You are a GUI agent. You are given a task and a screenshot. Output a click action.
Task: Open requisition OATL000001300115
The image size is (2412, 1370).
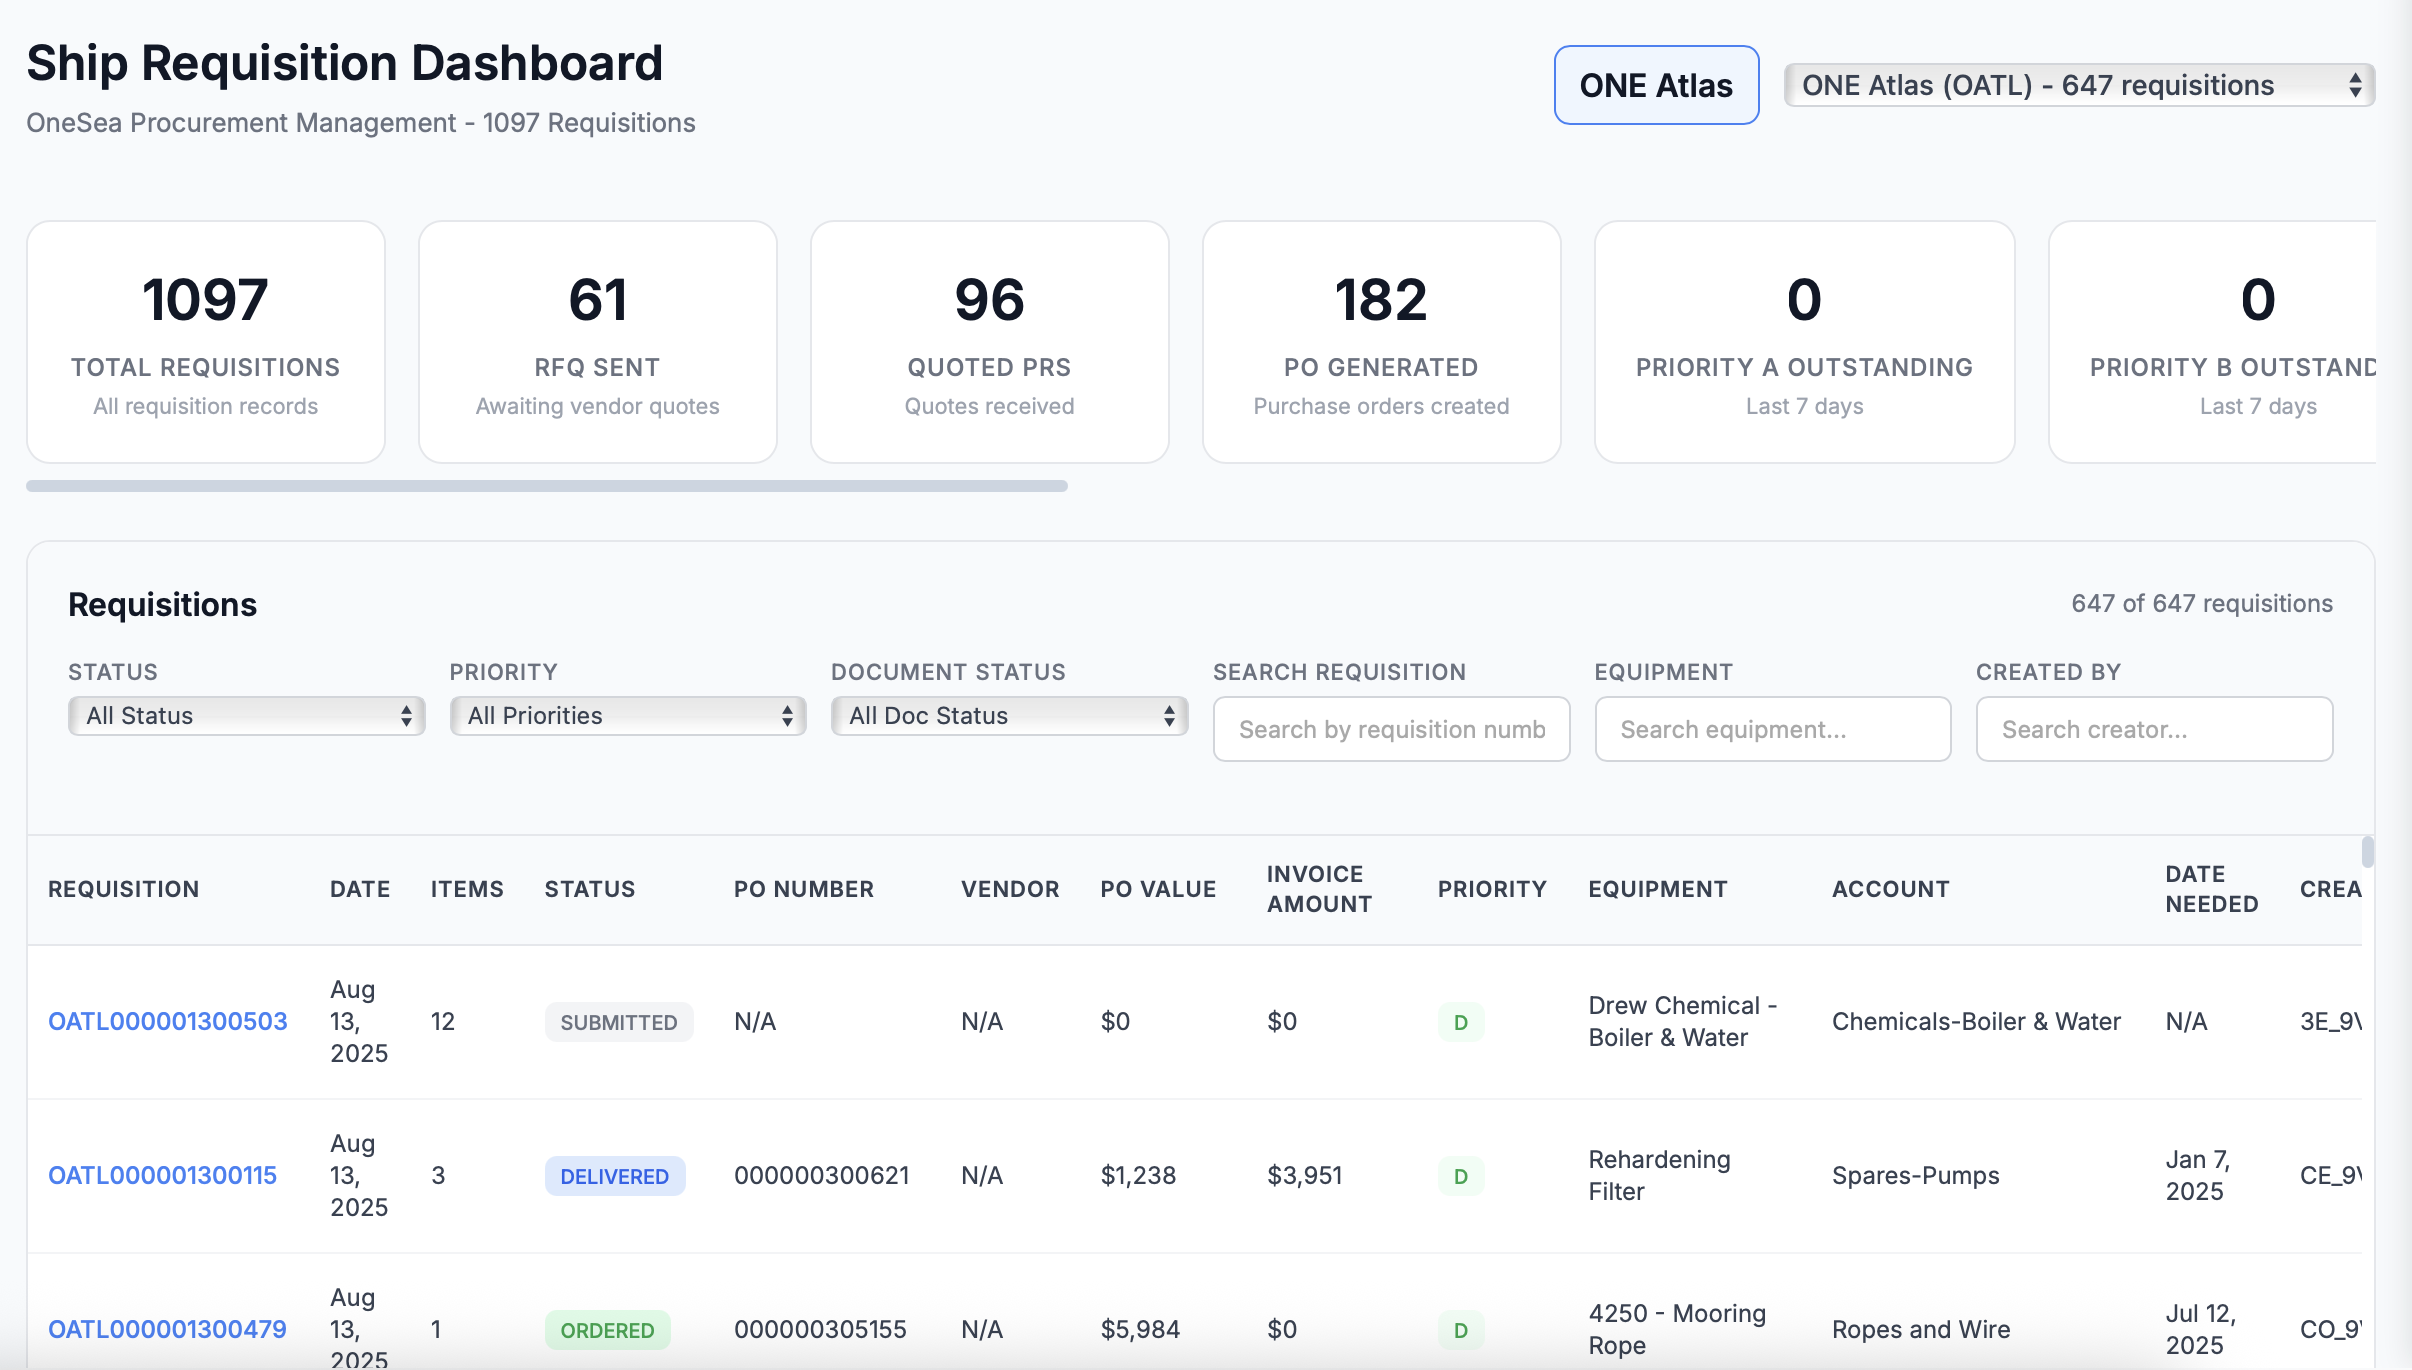163,1175
